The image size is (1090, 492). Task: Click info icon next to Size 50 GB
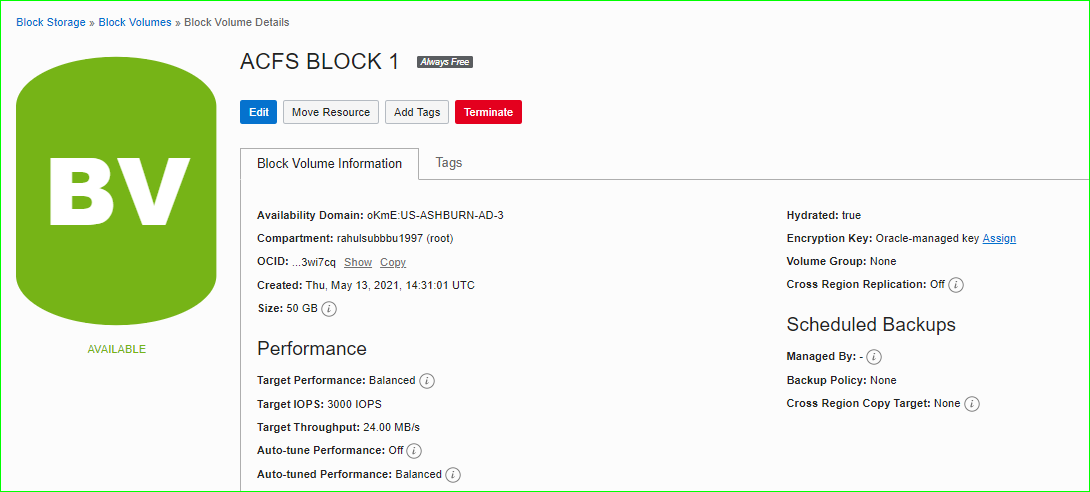(x=329, y=309)
